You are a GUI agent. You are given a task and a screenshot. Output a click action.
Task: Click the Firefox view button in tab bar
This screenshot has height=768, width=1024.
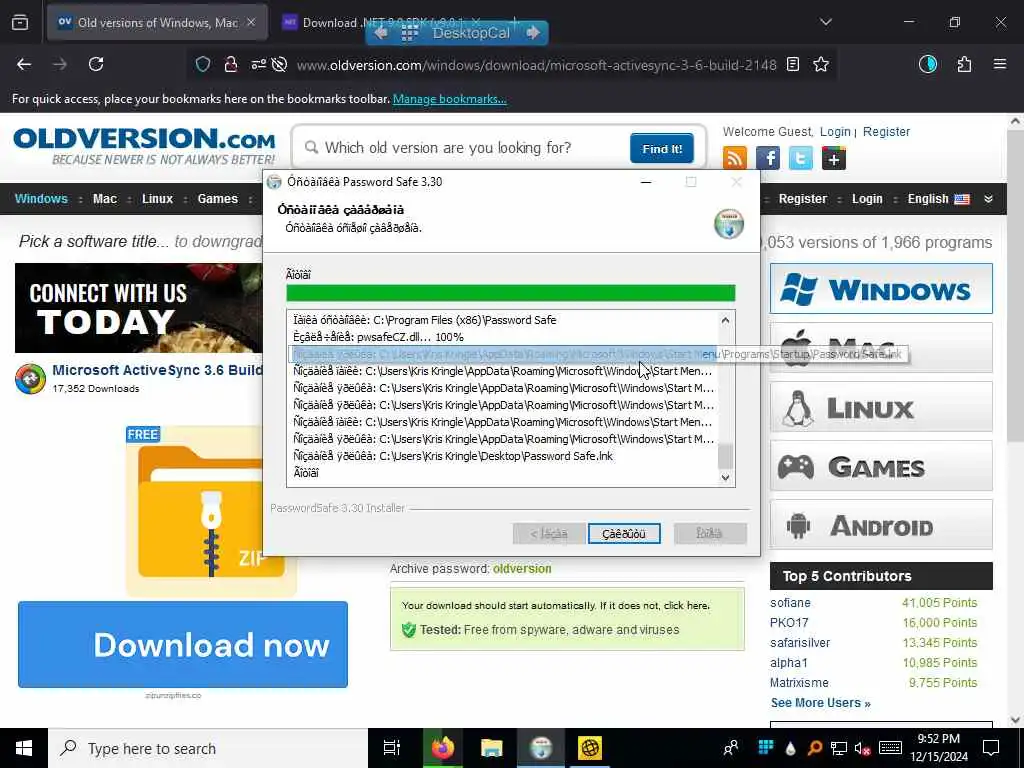[x=20, y=22]
